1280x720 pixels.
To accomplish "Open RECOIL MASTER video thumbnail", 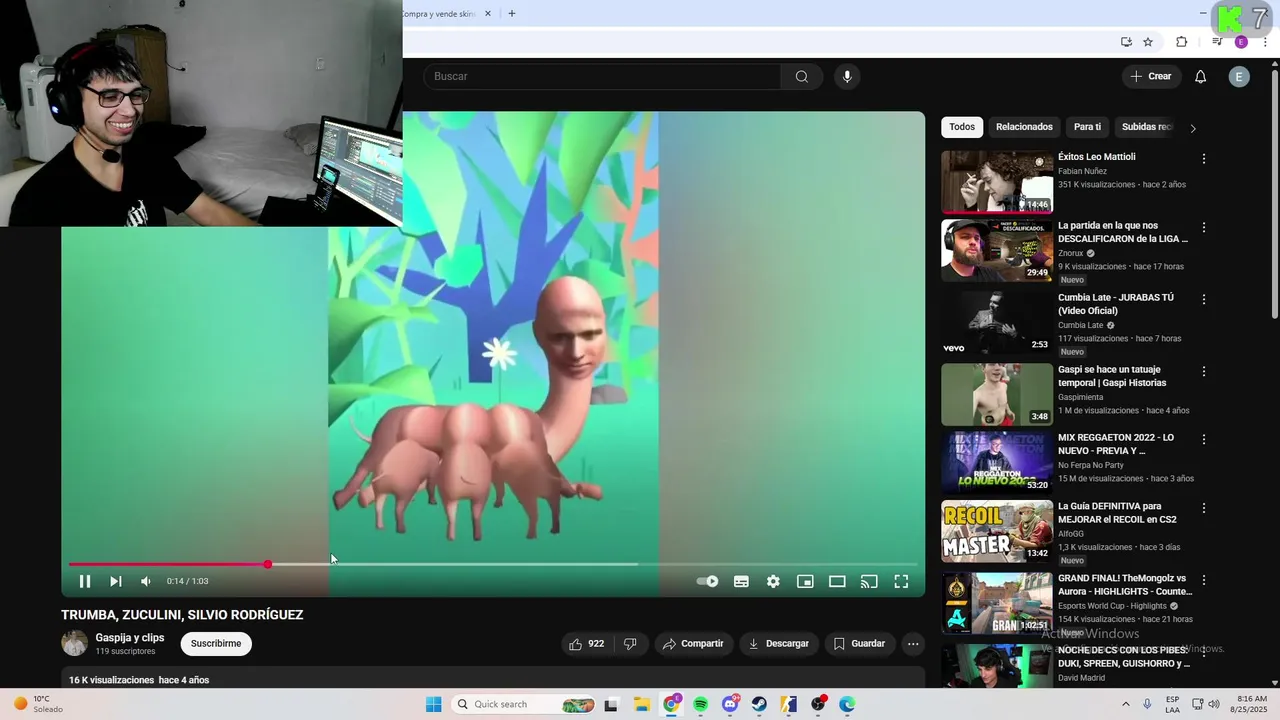I will click(997, 531).
